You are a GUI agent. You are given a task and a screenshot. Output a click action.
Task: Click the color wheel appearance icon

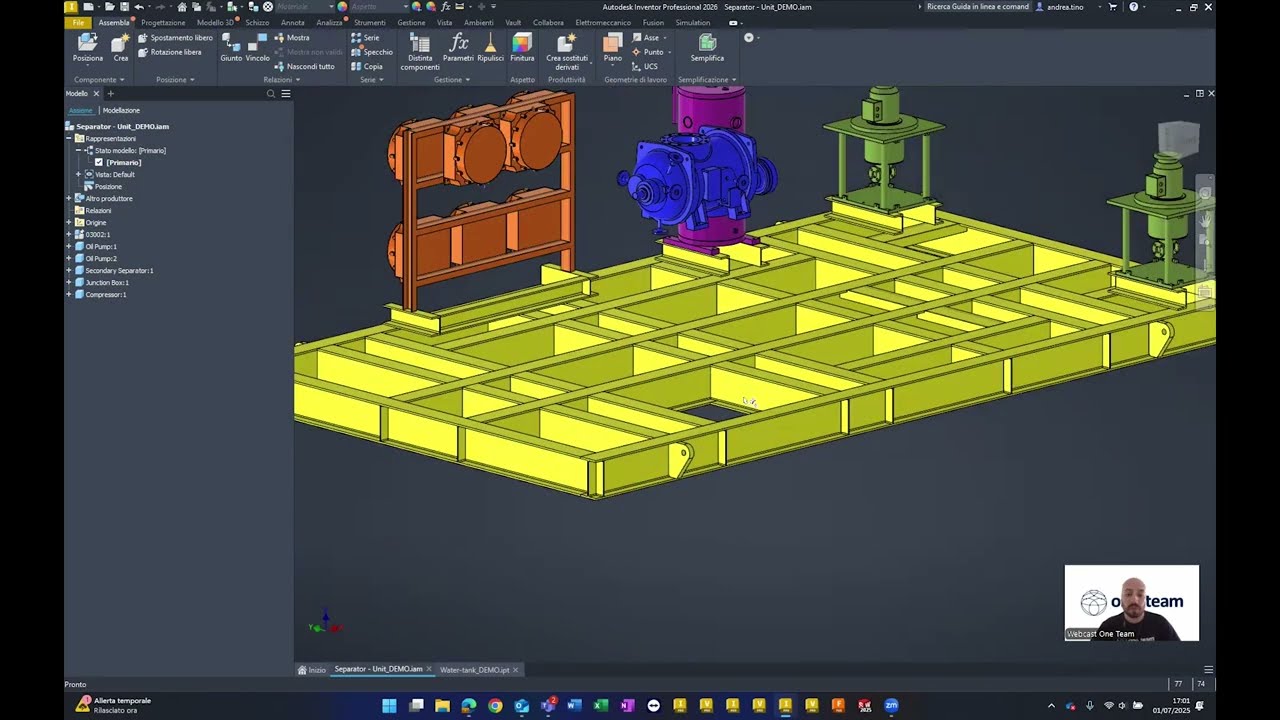pyautogui.click(x=342, y=7)
